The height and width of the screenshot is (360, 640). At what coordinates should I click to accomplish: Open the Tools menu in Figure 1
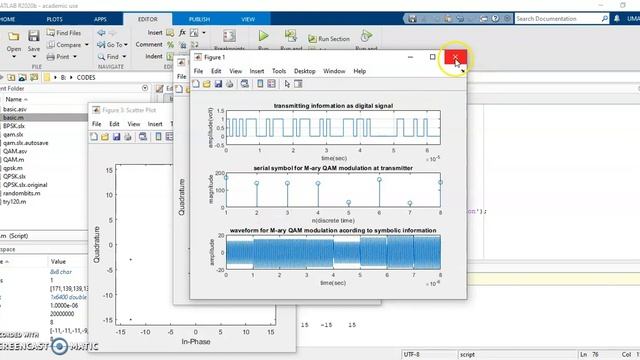click(x=279, y=71)
